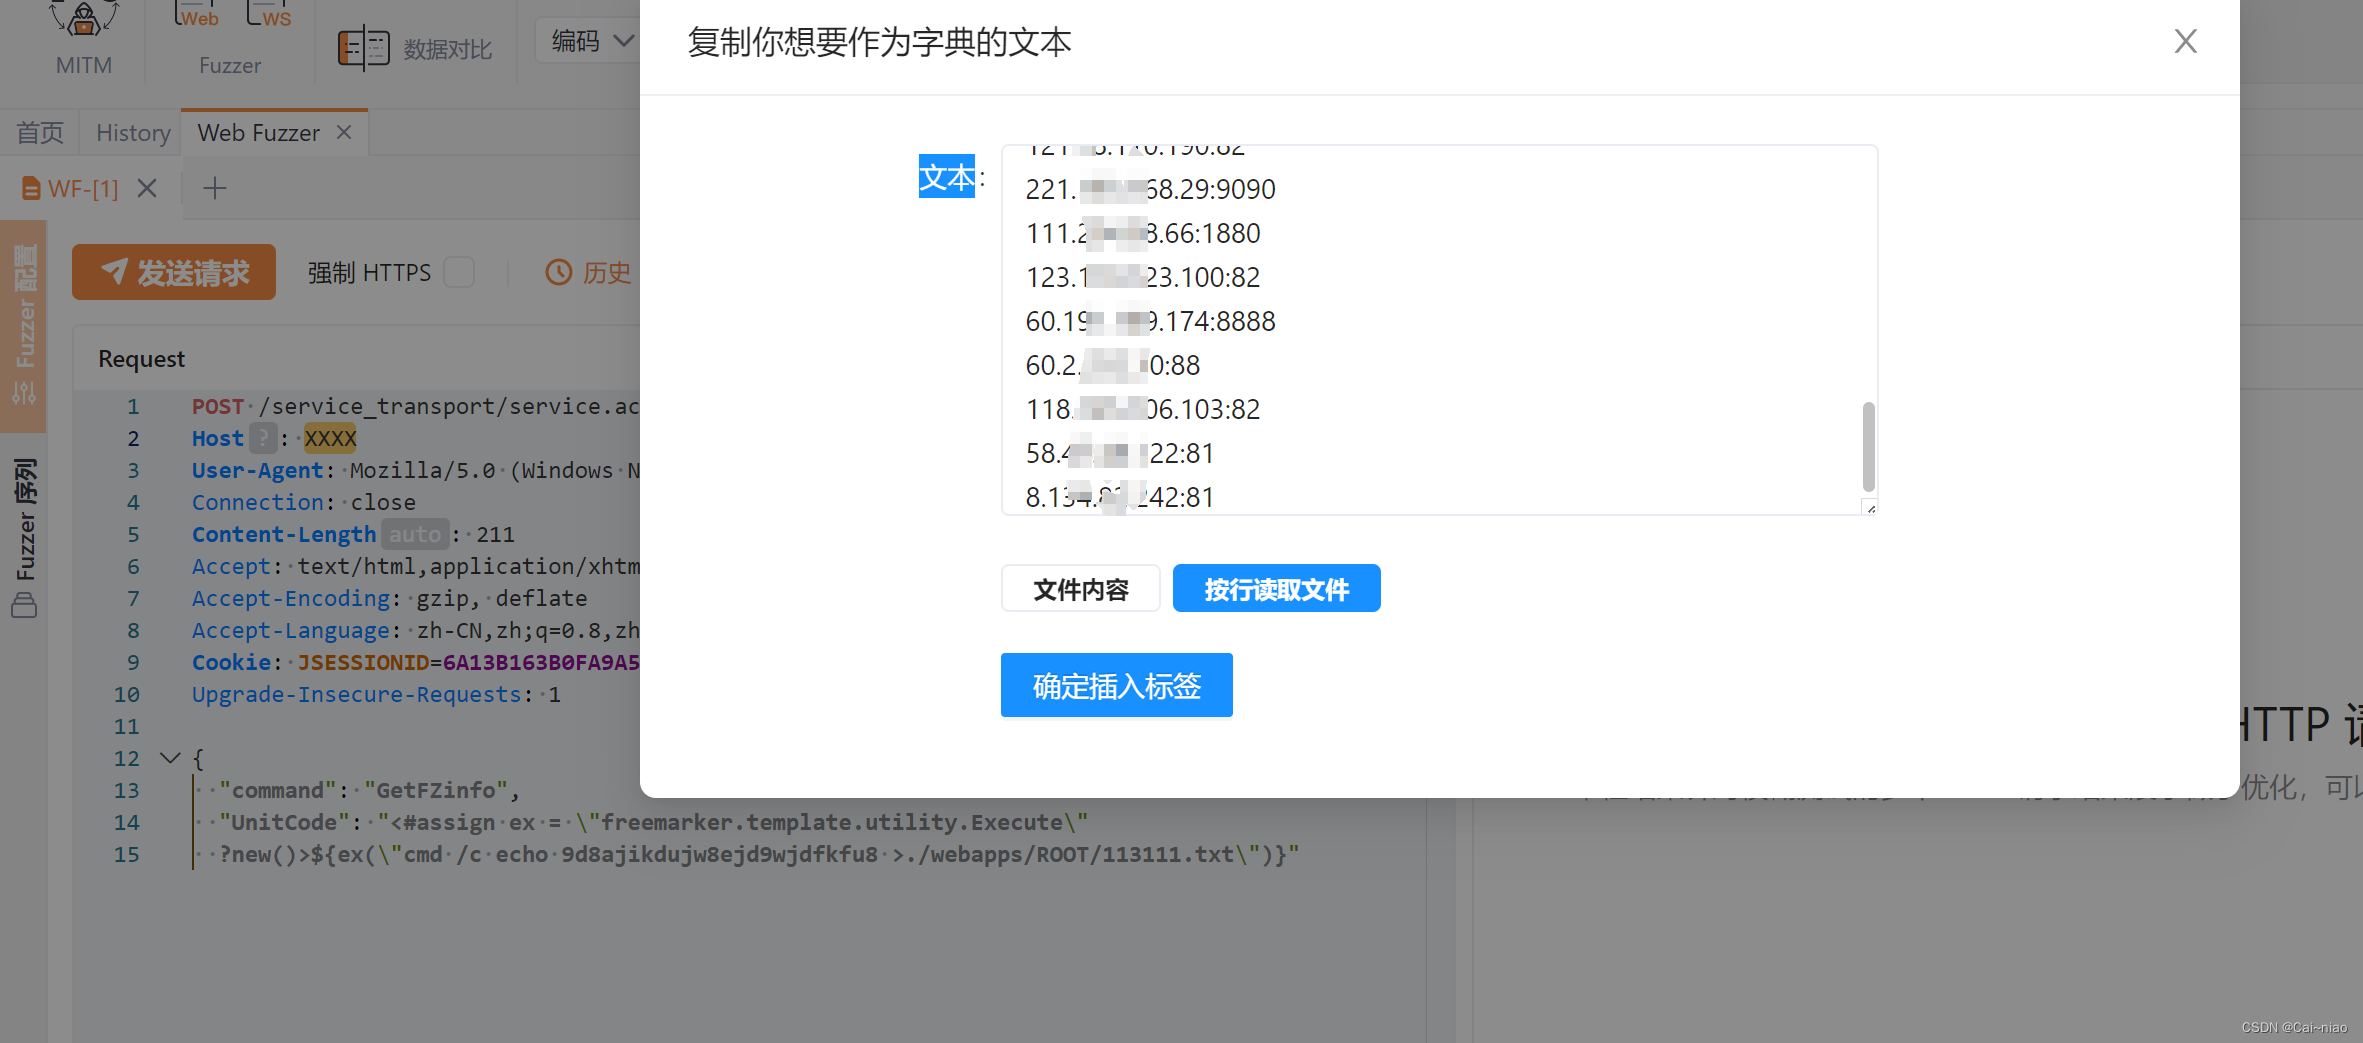Open the Fuzzer 序列 side panel
The width and height of the screenshot is (2363, 1043).
click(x=24, y=538)
